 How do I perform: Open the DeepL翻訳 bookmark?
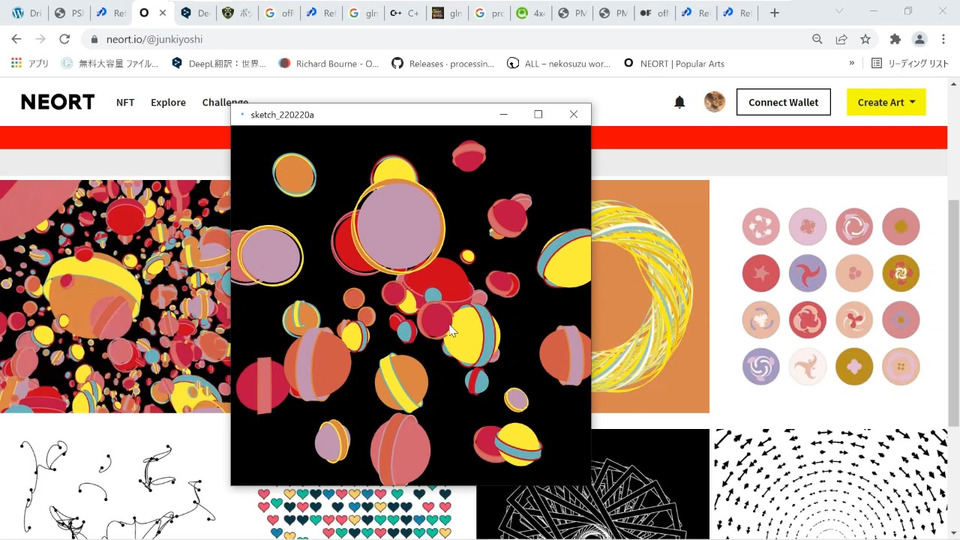(x=219, y=63)
